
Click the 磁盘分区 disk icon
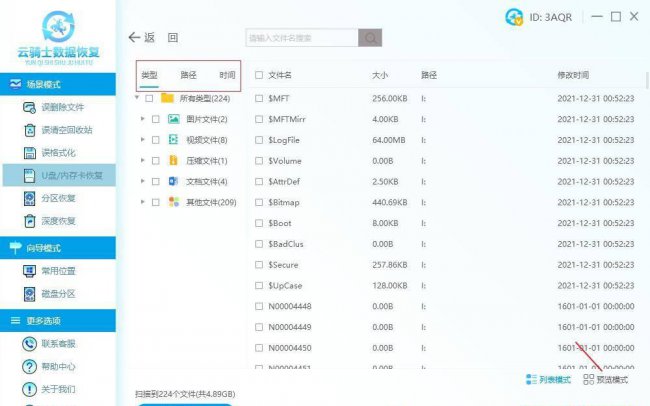[29, 294]
